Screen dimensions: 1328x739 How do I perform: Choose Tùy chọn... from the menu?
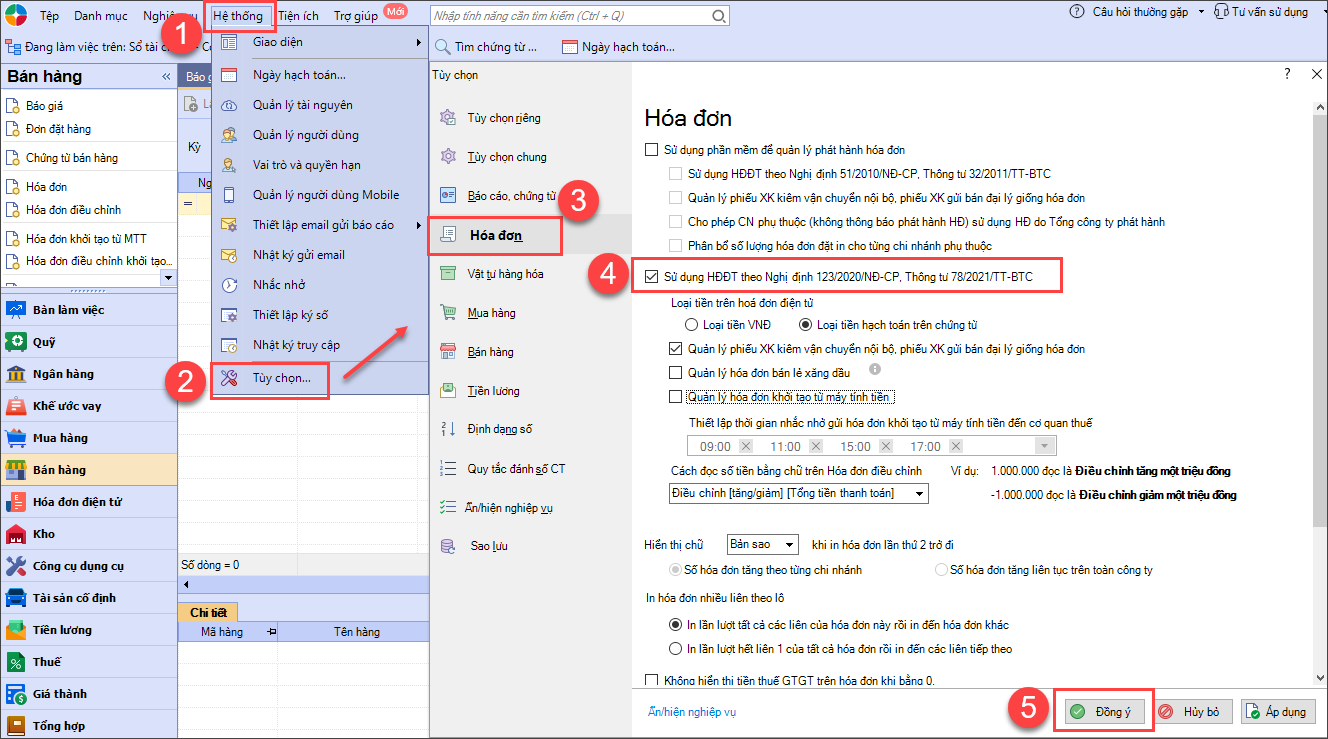[x=281, y=378]
